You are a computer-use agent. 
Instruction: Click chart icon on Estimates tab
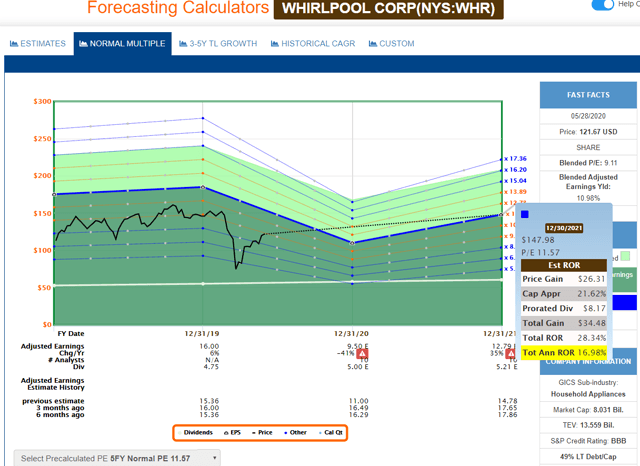[x=14, y=44]
